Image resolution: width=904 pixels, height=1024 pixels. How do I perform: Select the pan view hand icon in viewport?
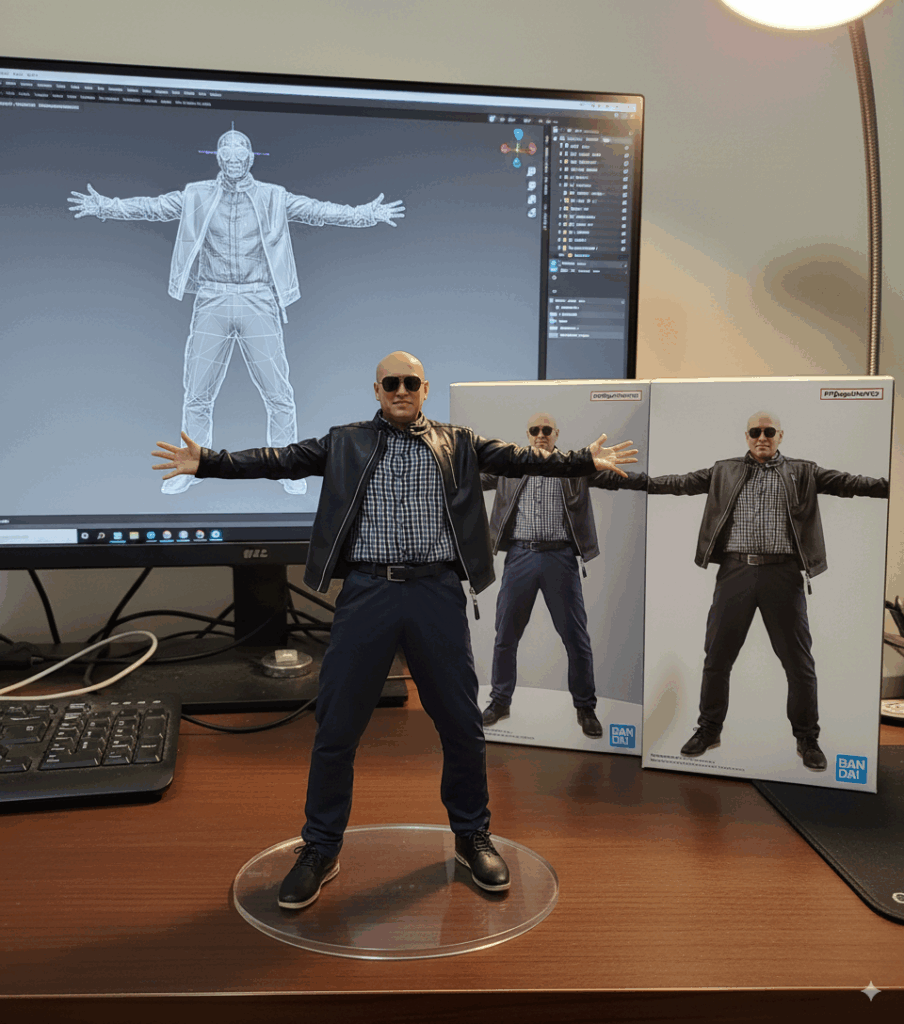pos(531,188)
